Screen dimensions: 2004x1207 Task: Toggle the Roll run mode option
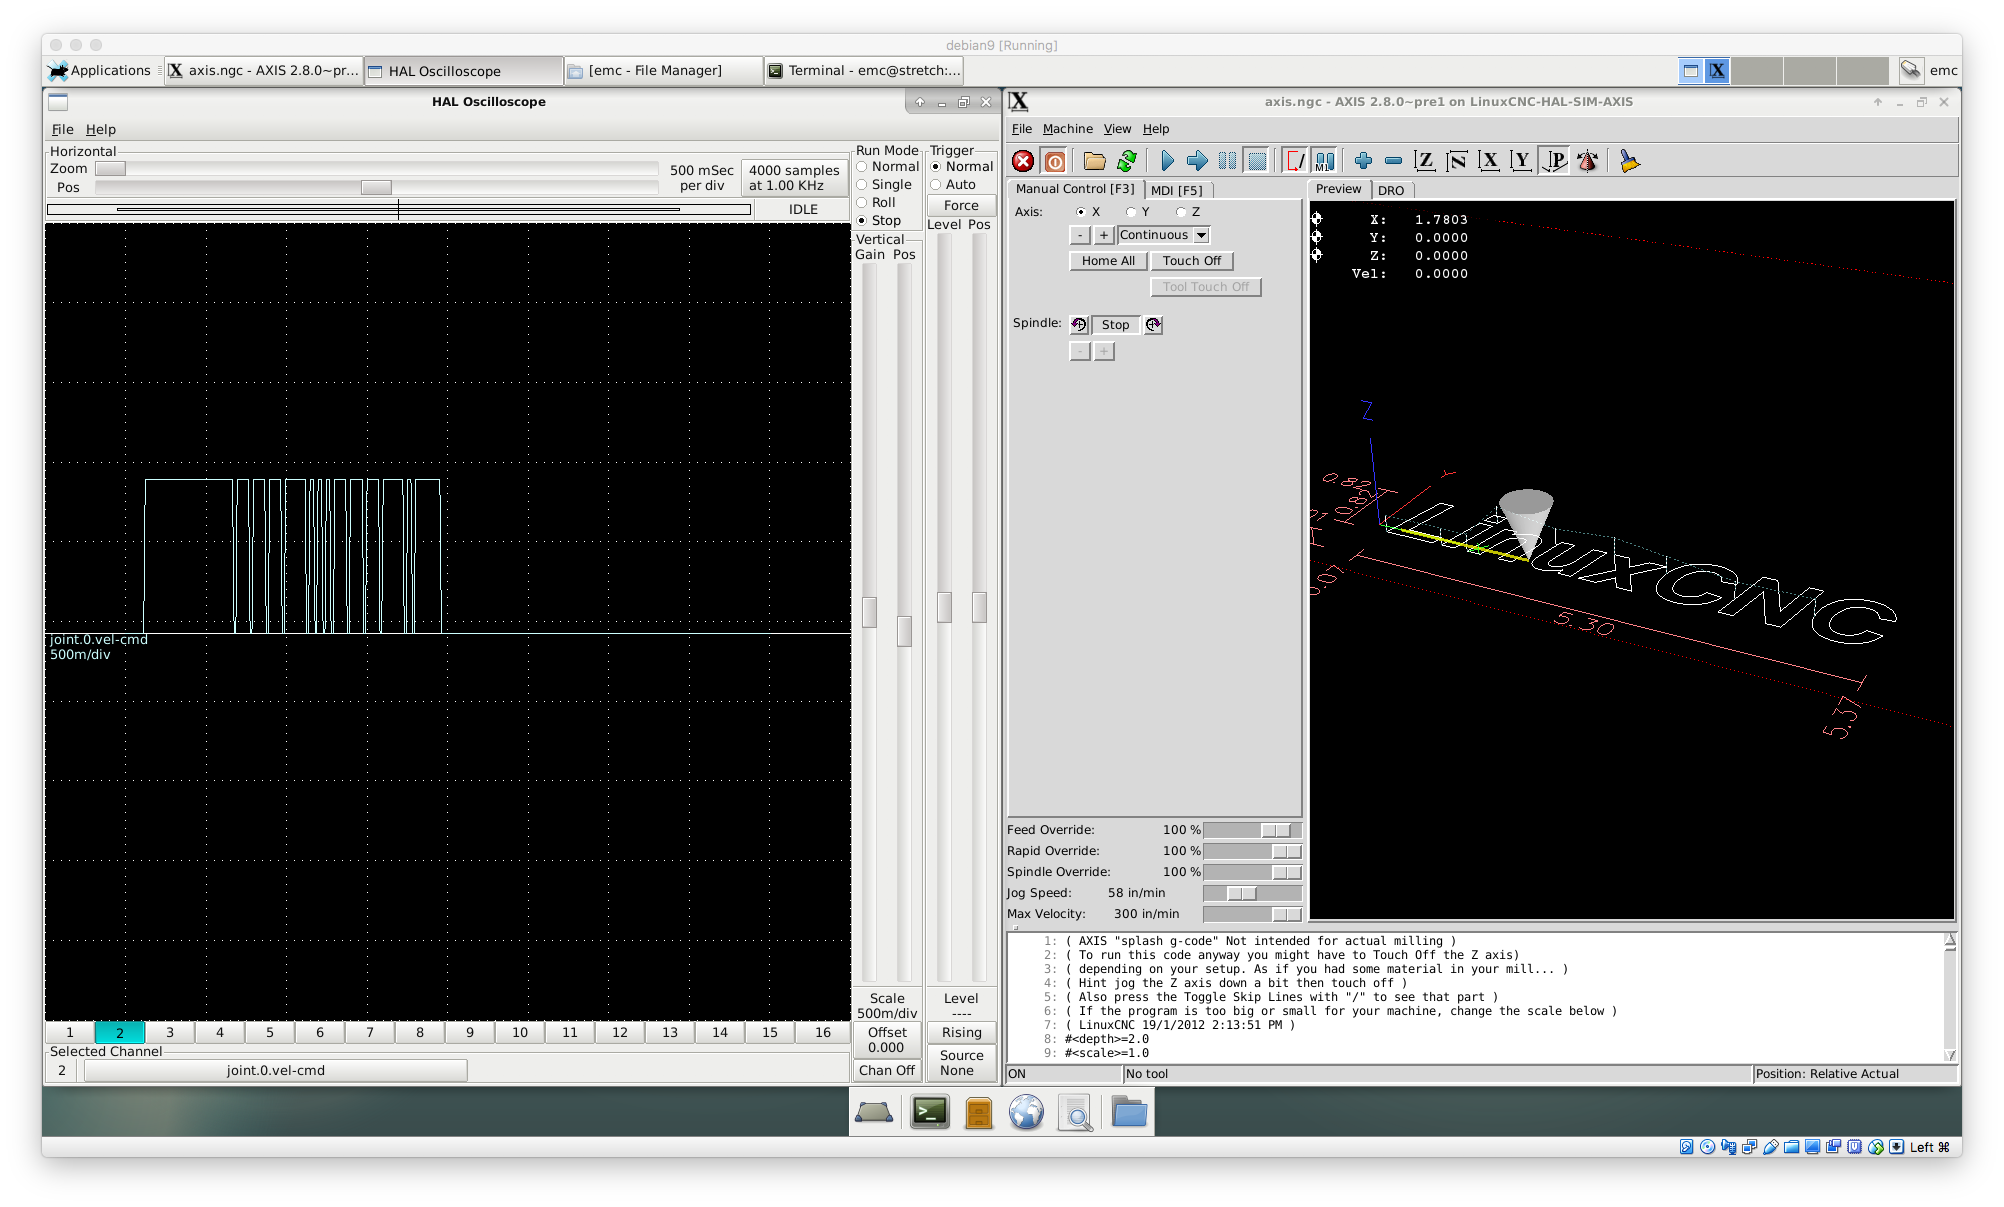coord(860,200)
